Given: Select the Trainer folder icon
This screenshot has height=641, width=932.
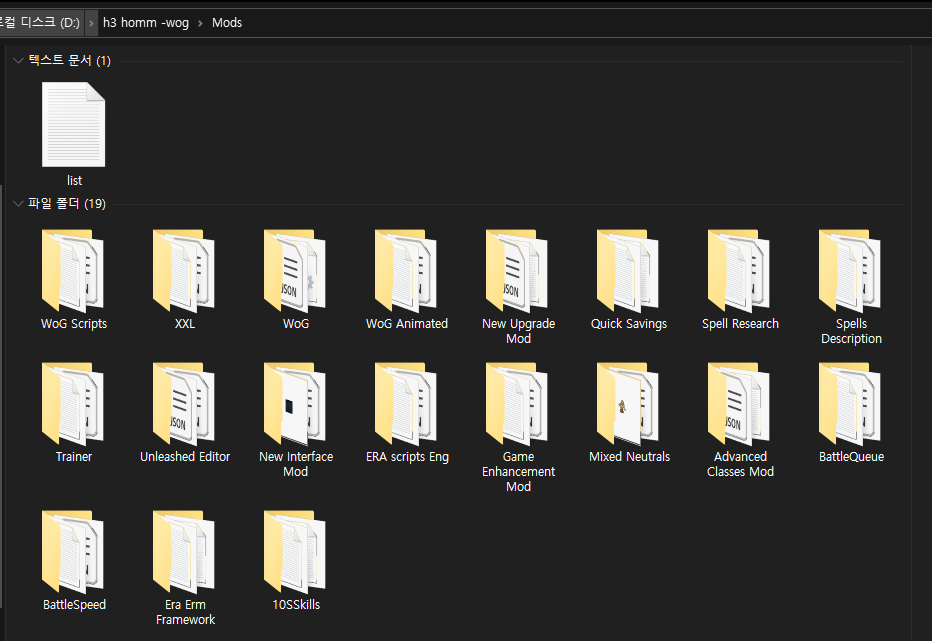Looking at the screenshot, I should [73, 404].
